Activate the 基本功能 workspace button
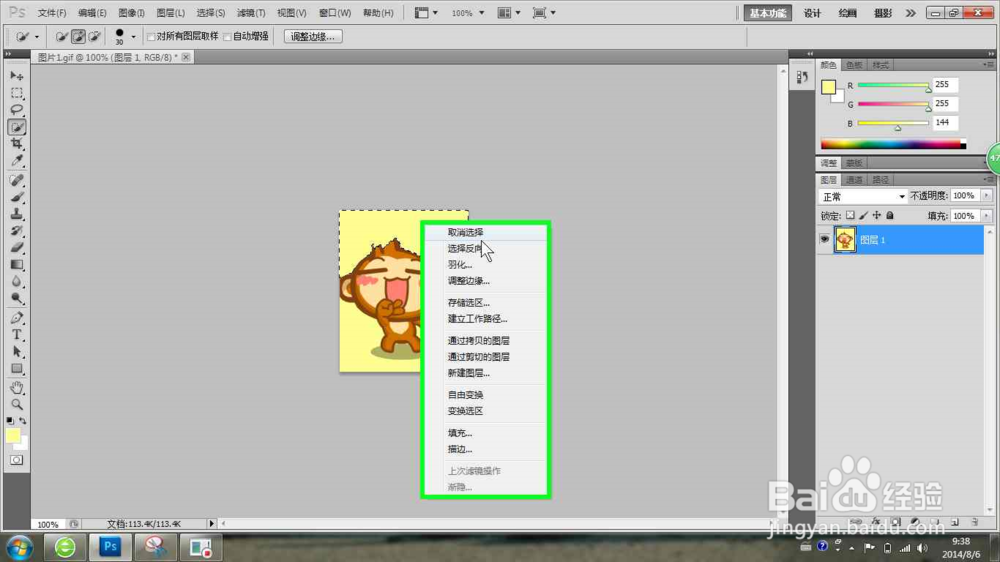The width and height of the screenshot is (1000, 562). pyautogui.click(x=767, y=13)
